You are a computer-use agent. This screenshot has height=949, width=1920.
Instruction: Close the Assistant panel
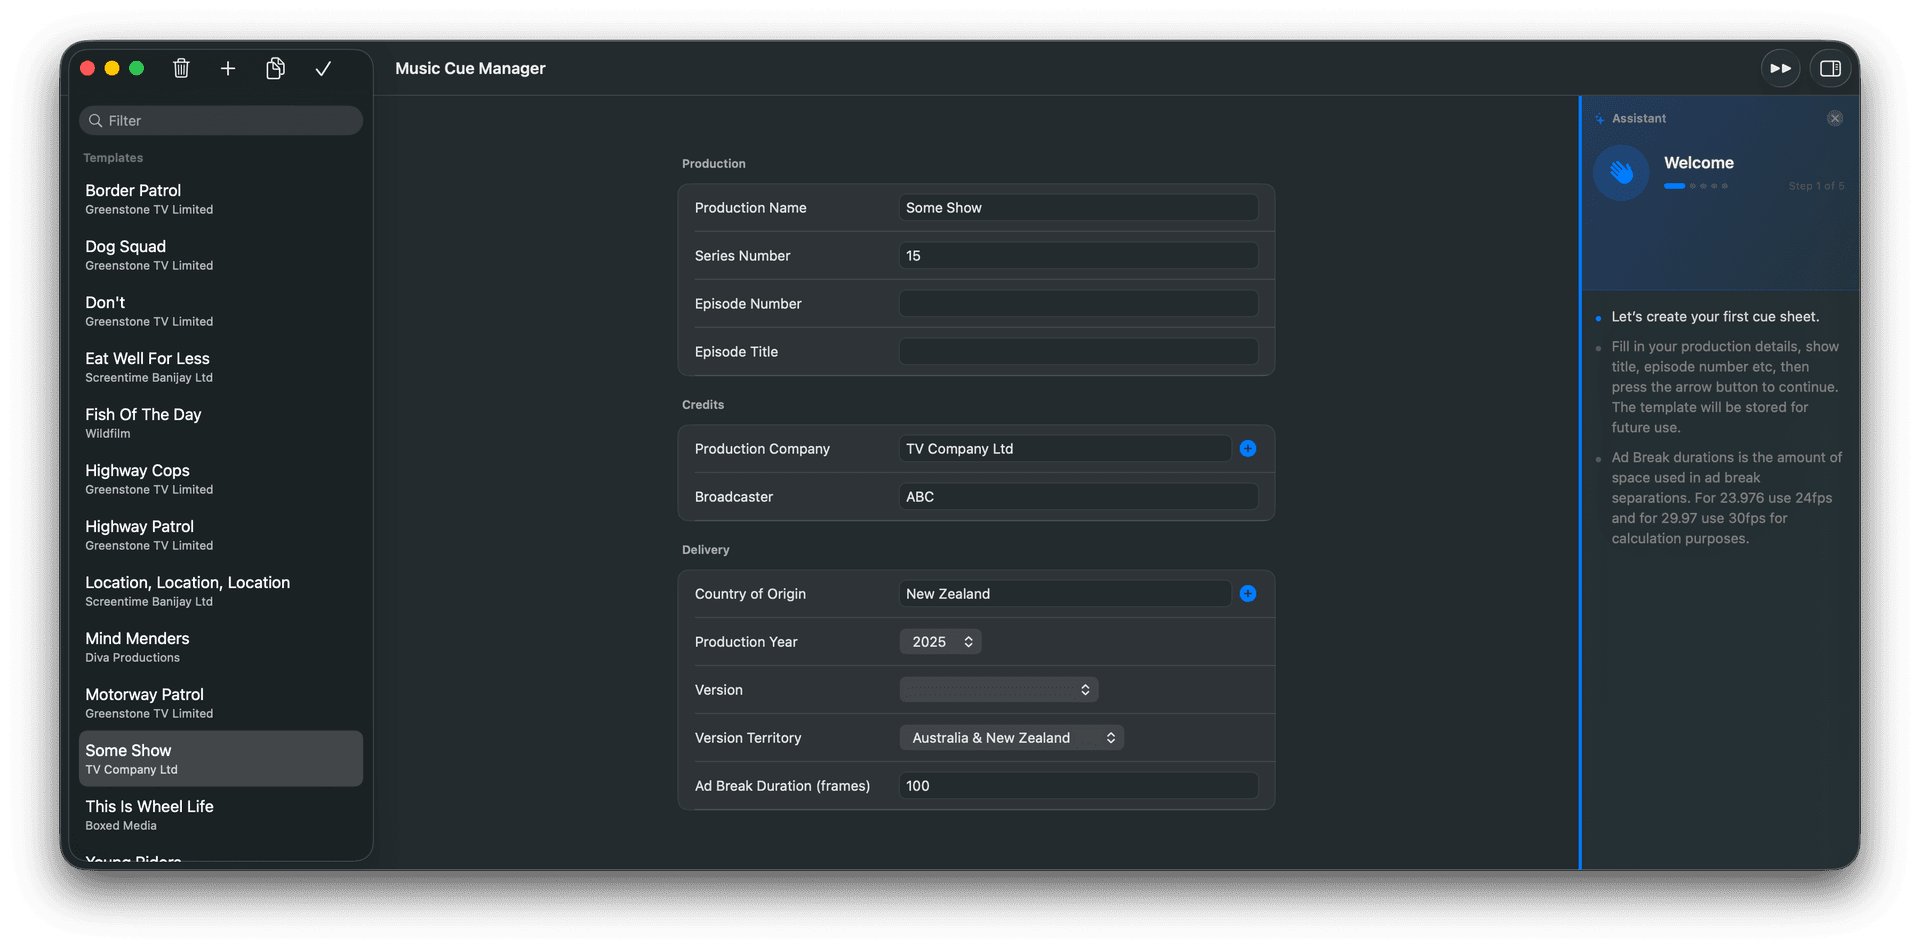pyautogui.click(x=1835, y=118)
